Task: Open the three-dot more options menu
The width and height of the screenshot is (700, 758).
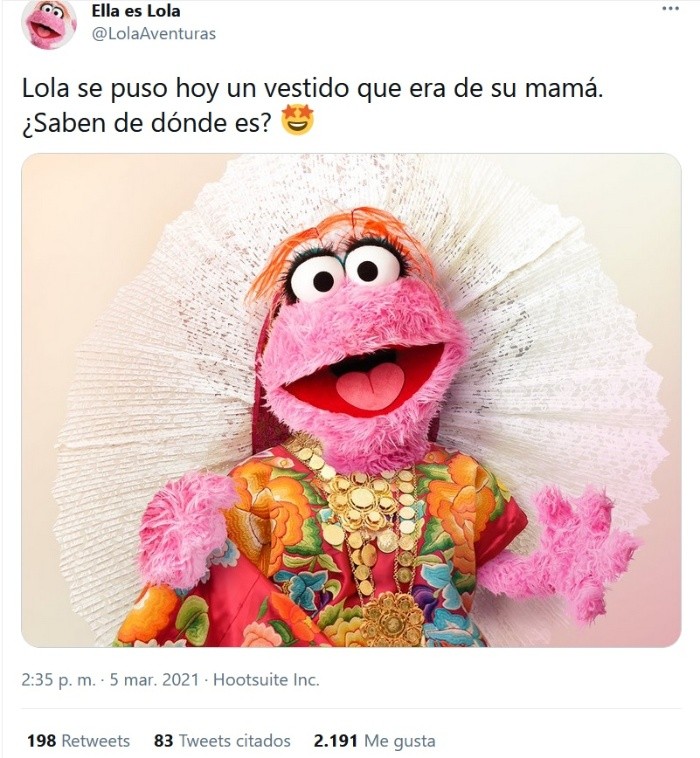Action: (670, 9)
